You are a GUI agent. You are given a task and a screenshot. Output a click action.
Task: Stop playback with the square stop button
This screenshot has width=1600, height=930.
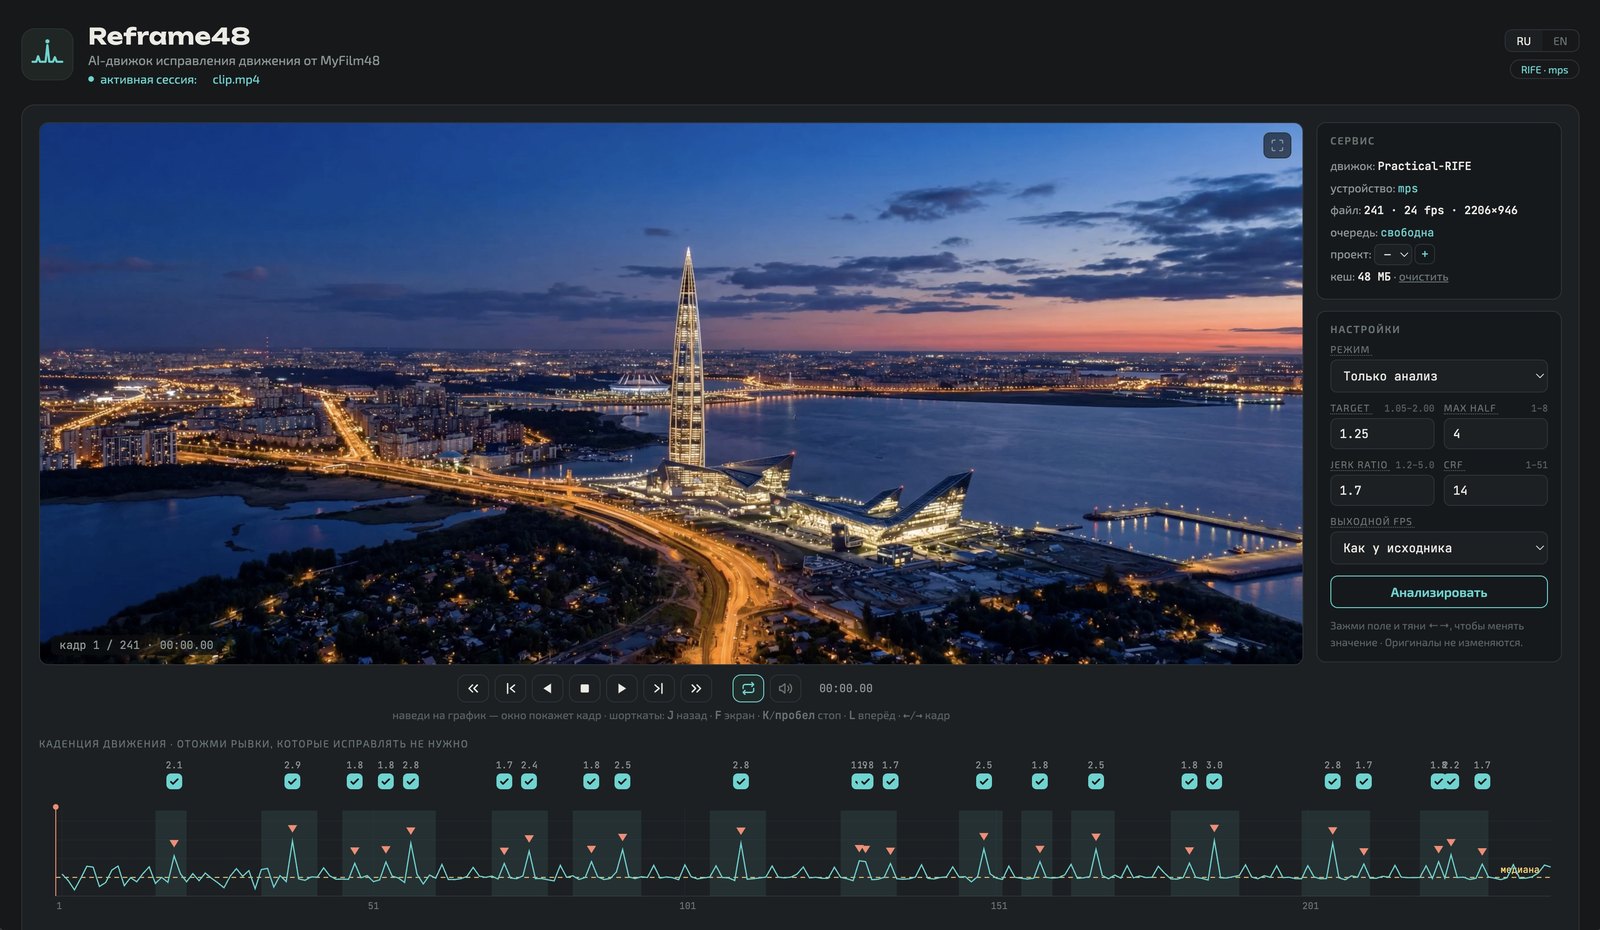(x=584, y=688)
